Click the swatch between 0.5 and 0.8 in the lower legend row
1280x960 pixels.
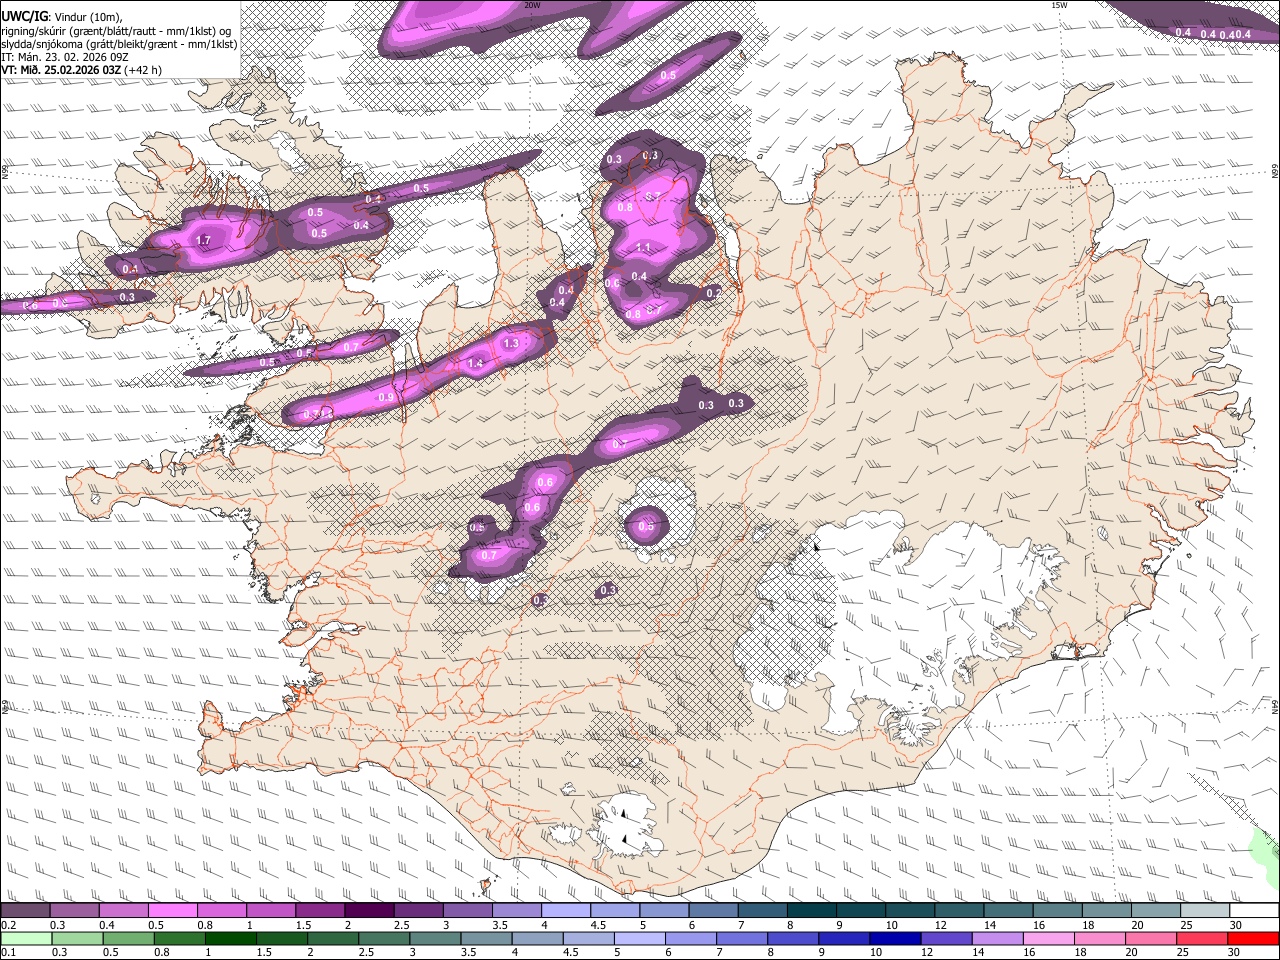tap(129, 938)
